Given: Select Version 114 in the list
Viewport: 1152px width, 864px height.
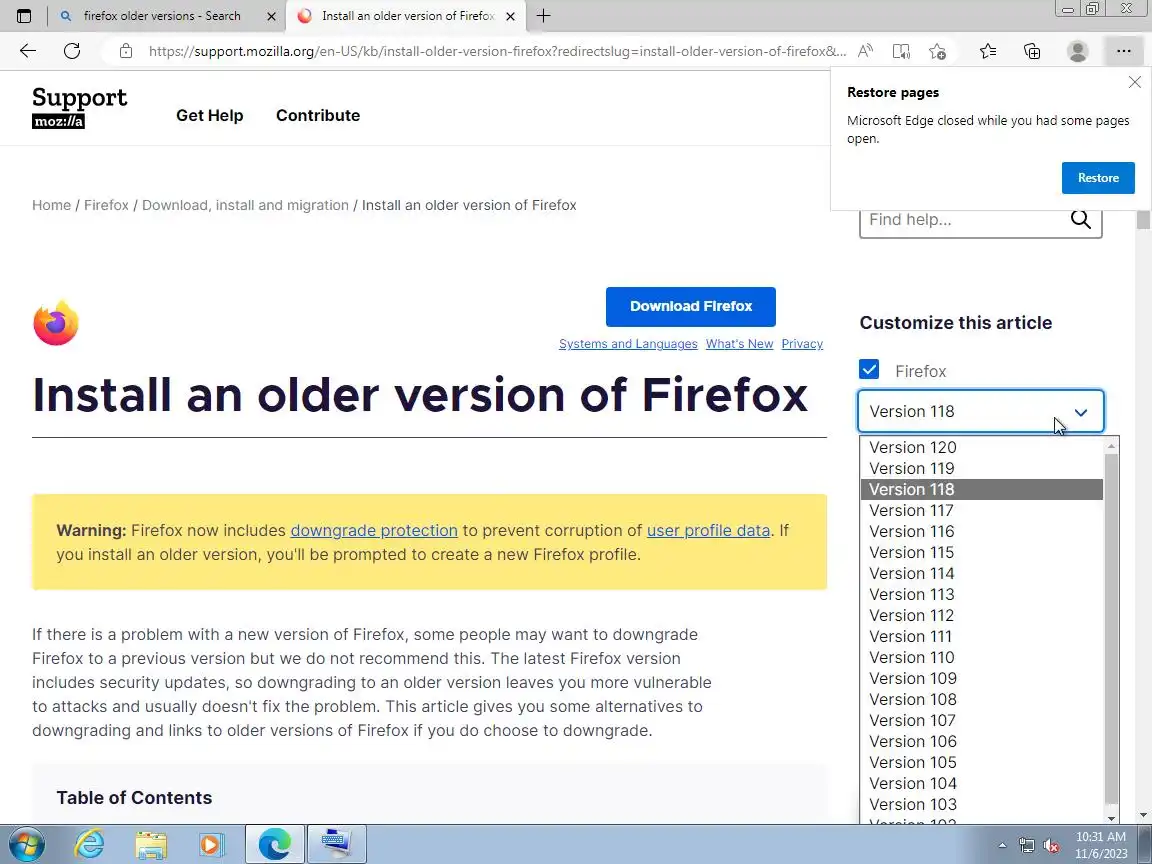Looking at the screenshot, I should tap(982, 574).
